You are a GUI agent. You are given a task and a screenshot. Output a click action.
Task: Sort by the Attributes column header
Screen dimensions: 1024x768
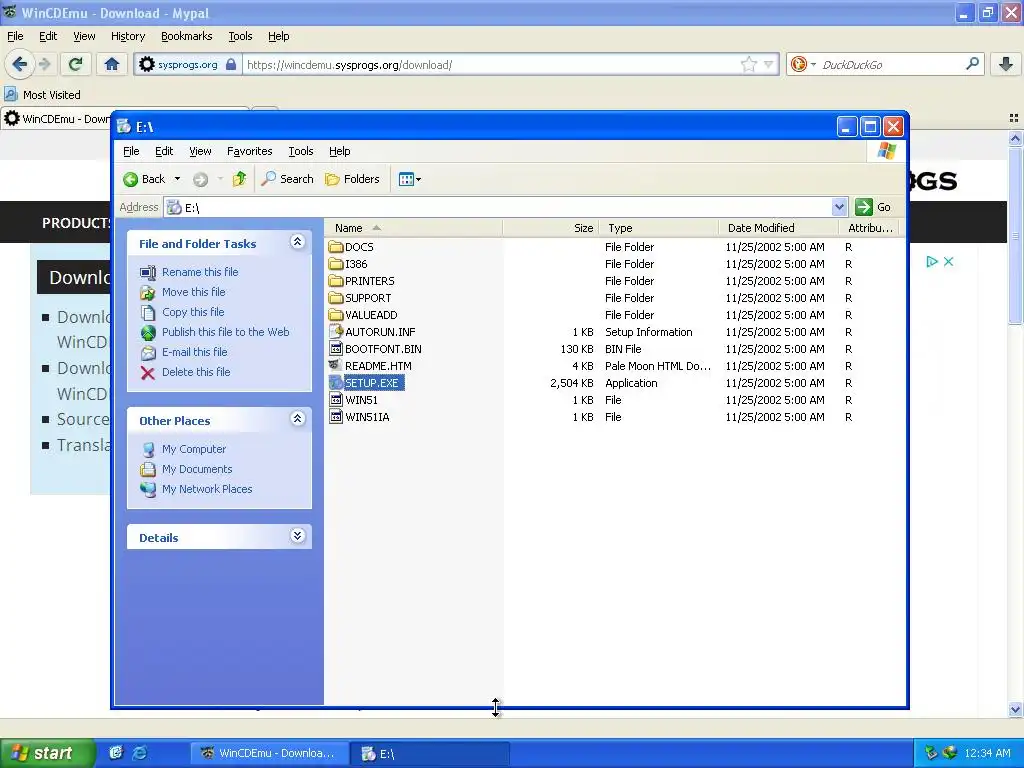(869, 228)
